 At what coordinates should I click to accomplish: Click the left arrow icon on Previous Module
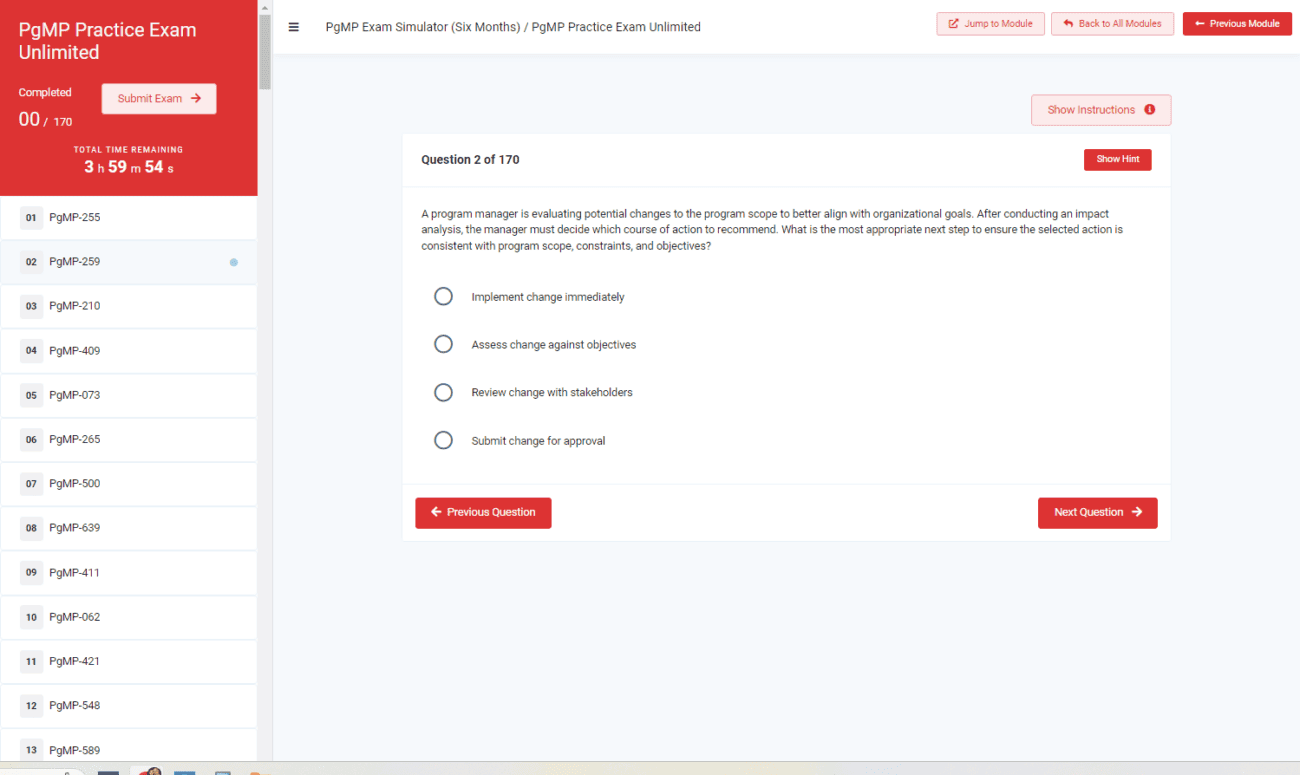click(1200, 23)
